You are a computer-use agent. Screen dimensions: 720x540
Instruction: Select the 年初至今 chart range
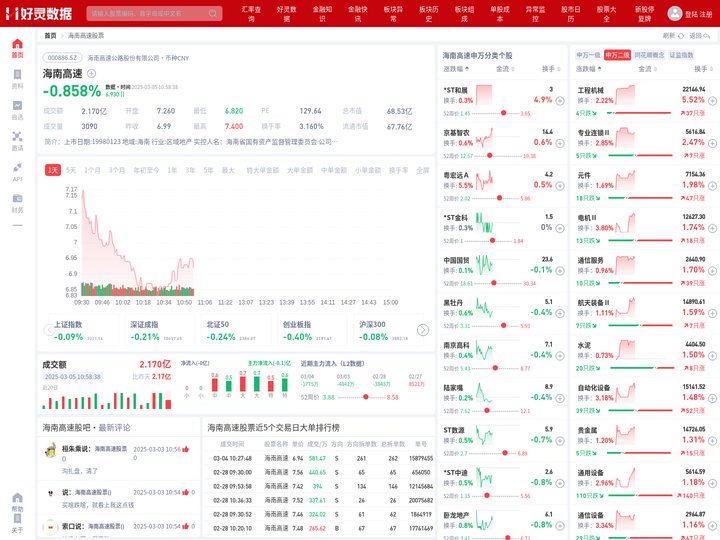tap(146, 170)
